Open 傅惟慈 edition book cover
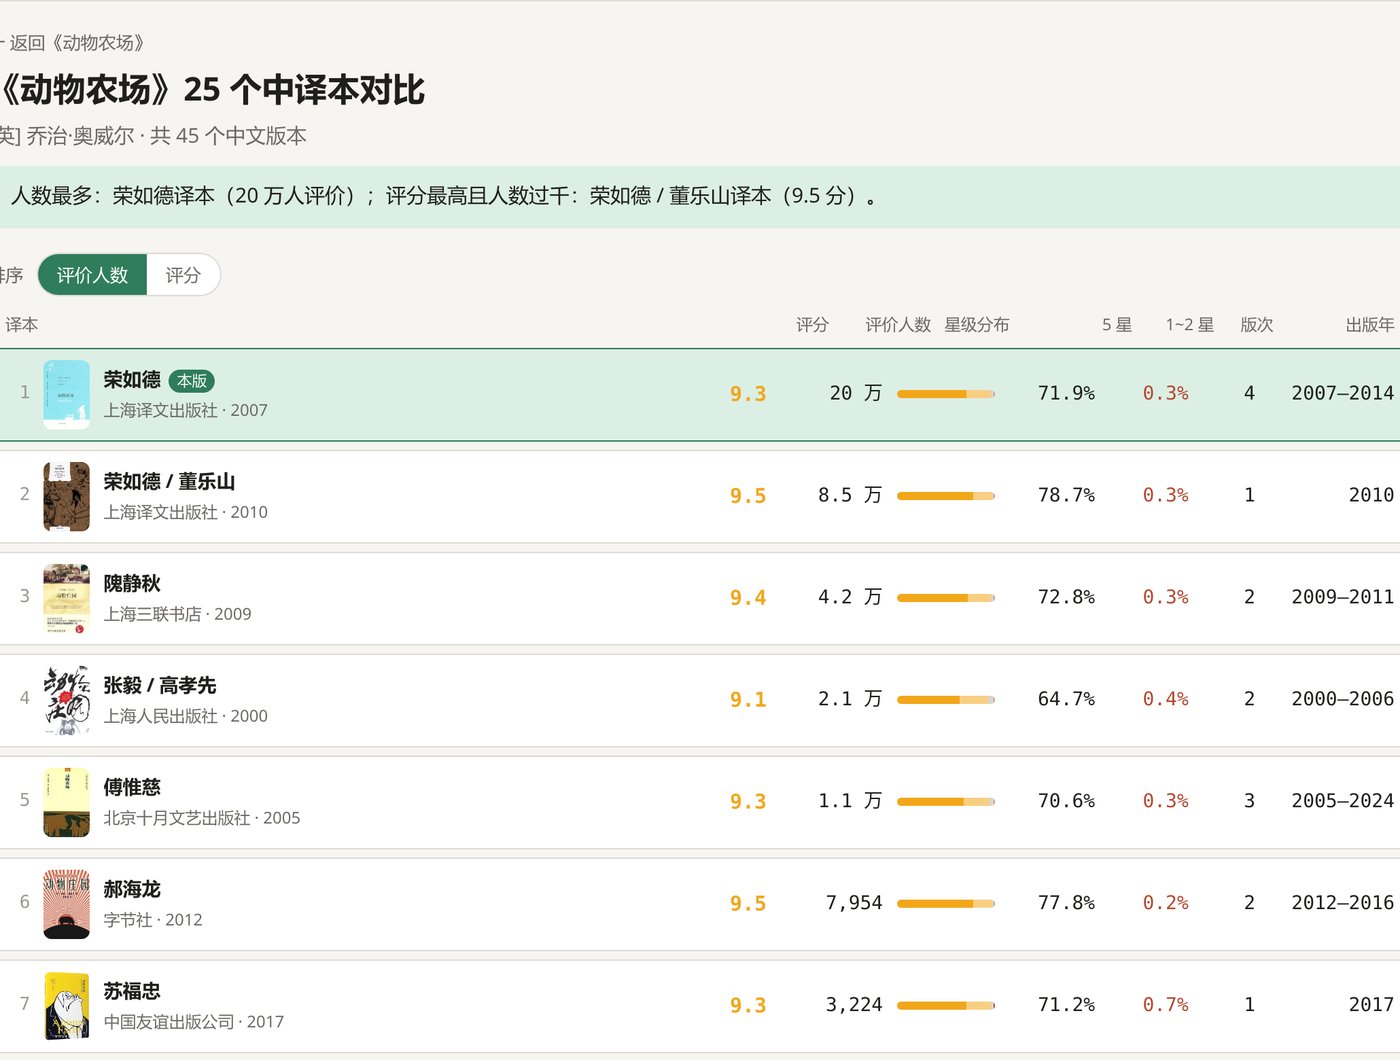Viewport: 1400px width, 1060px height. tap(67, 803)
